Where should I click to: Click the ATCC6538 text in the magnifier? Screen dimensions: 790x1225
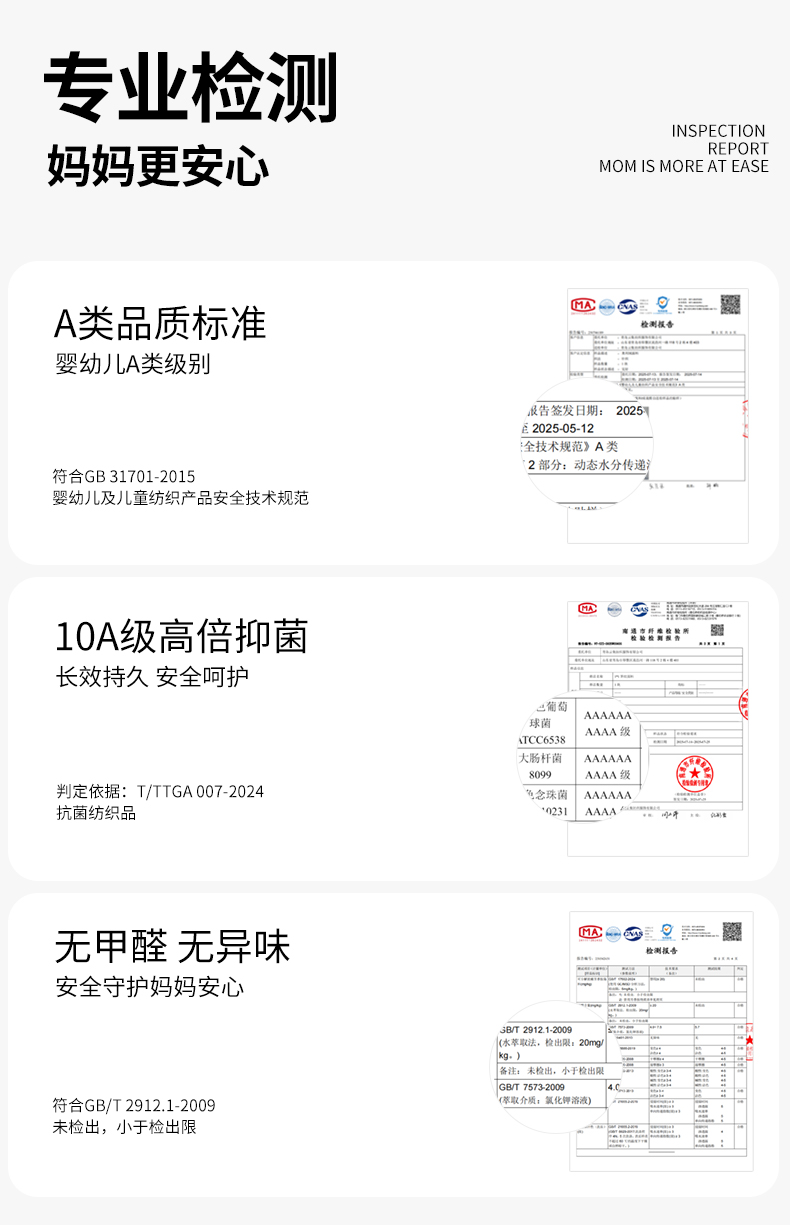tap(542, 740)
